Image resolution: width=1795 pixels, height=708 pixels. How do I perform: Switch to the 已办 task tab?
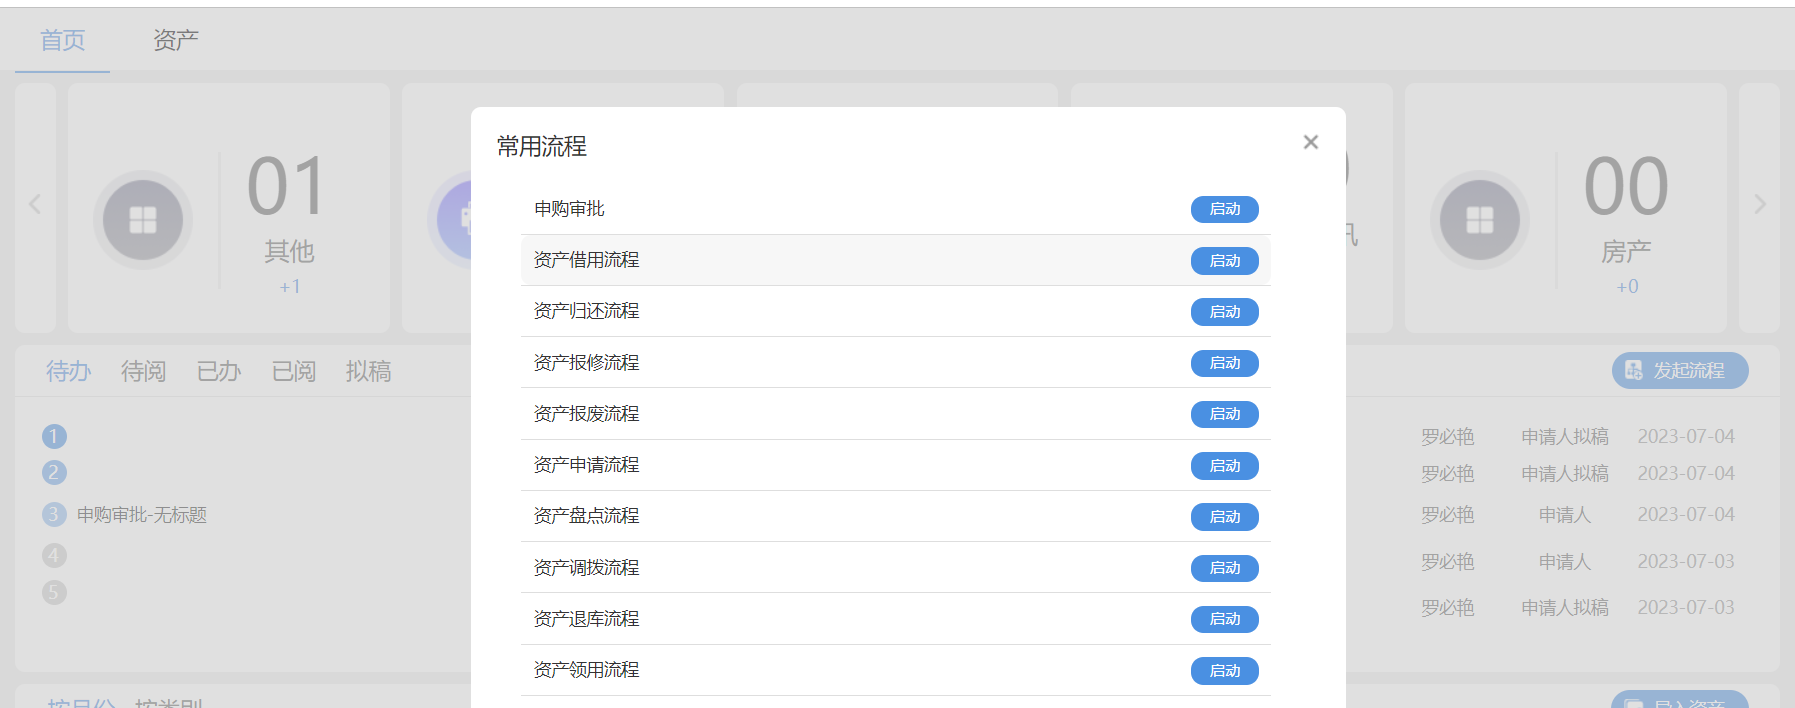[x=218, y=372]
